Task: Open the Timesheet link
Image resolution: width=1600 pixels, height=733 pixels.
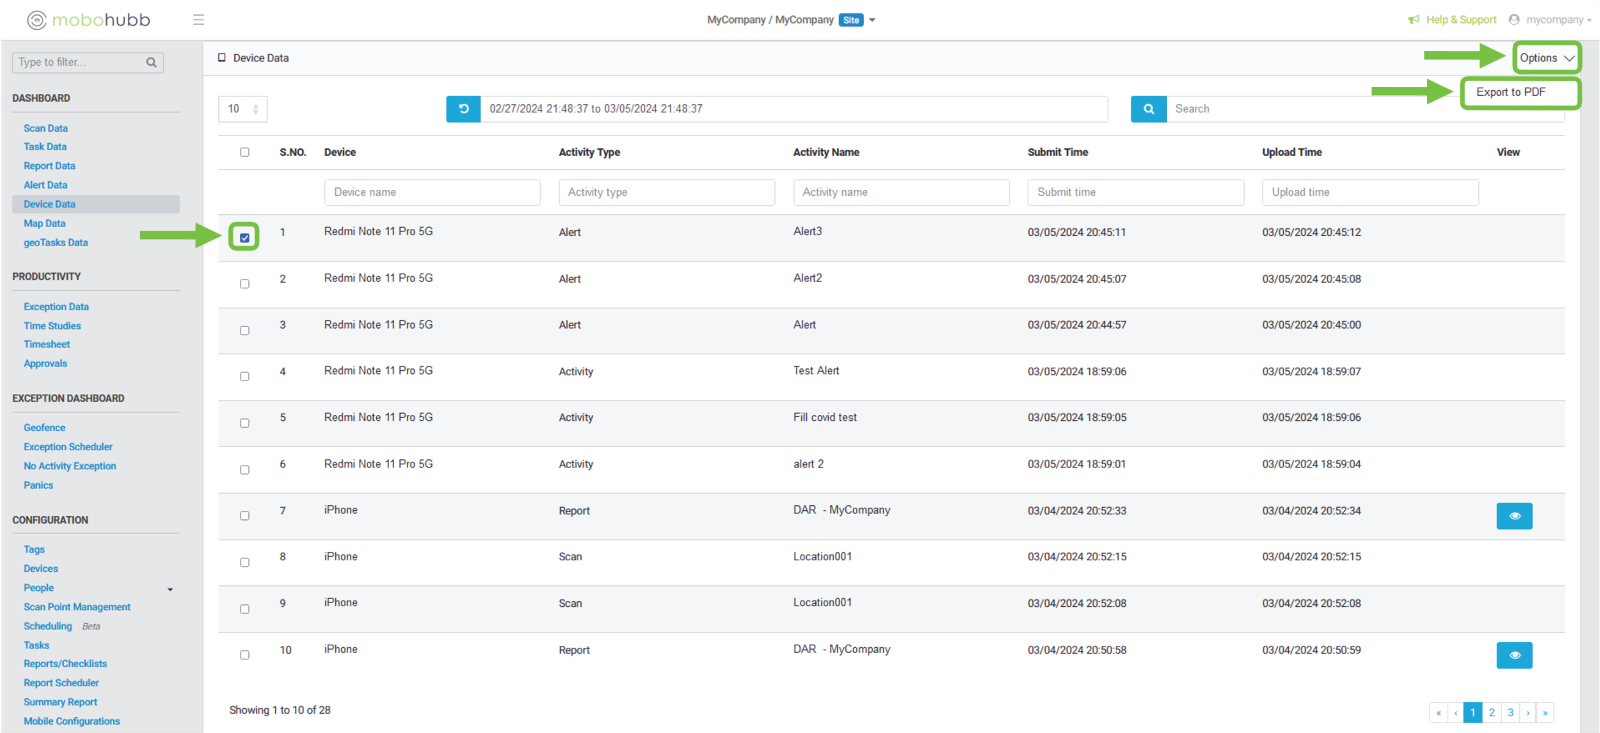Action: click(x=47, y=345)
